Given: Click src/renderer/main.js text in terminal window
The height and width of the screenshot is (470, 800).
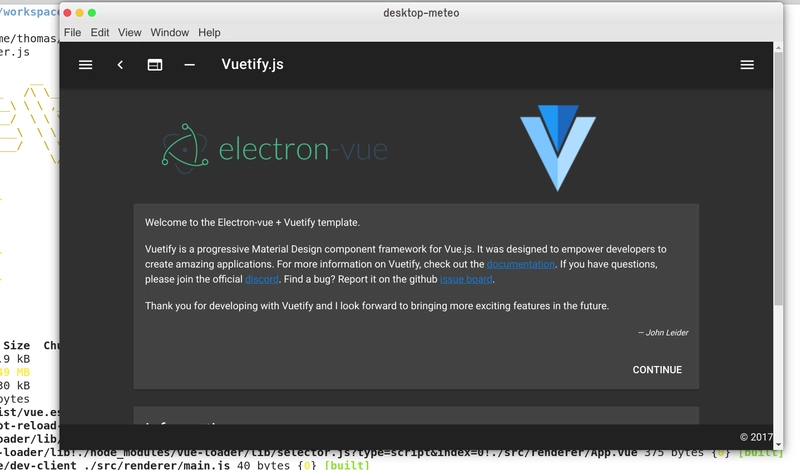Looking at the screenshot, I should [155, 465].
